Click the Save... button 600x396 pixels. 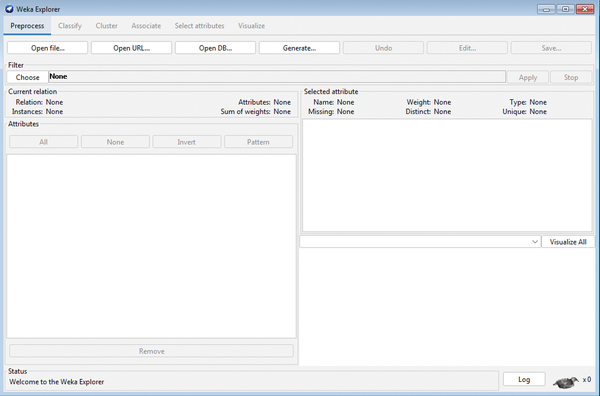click(551, 48)
